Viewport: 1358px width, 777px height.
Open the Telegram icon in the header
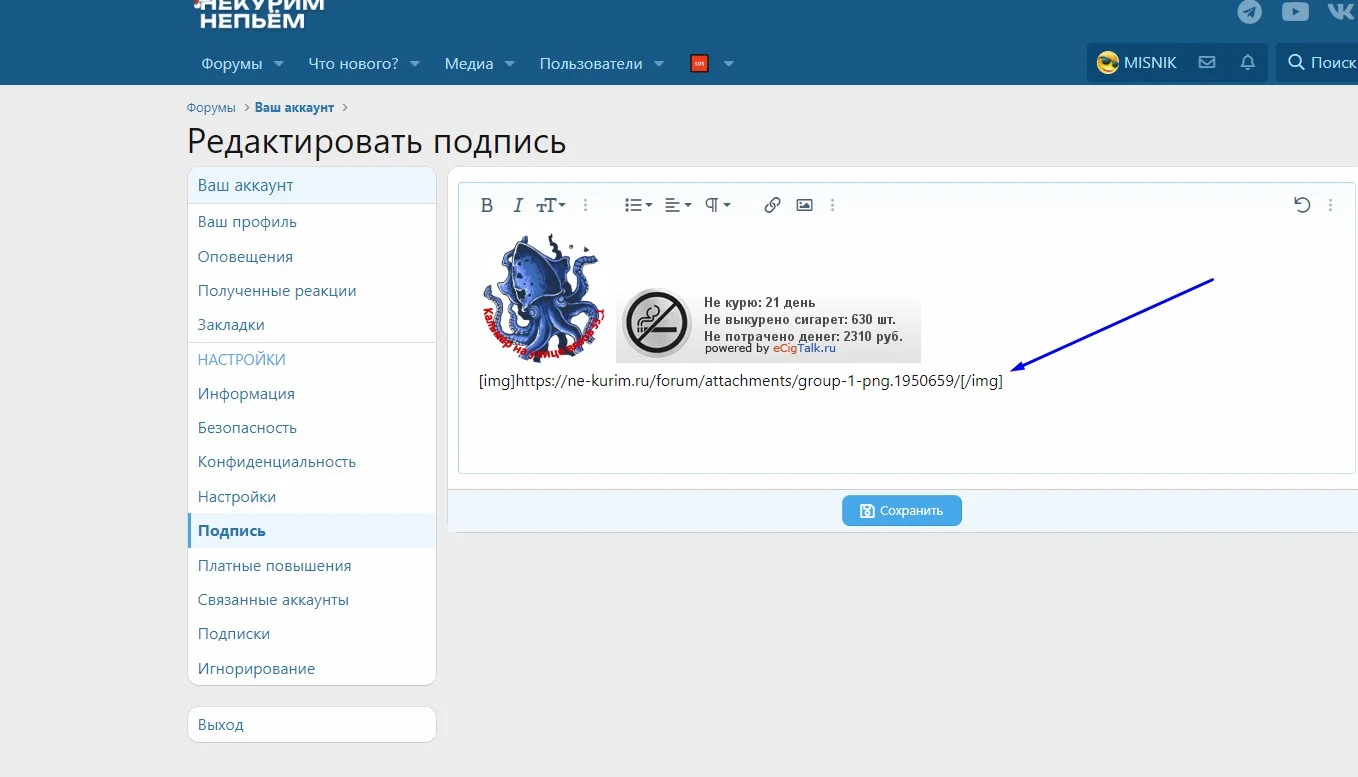[x=1249, y=12]
